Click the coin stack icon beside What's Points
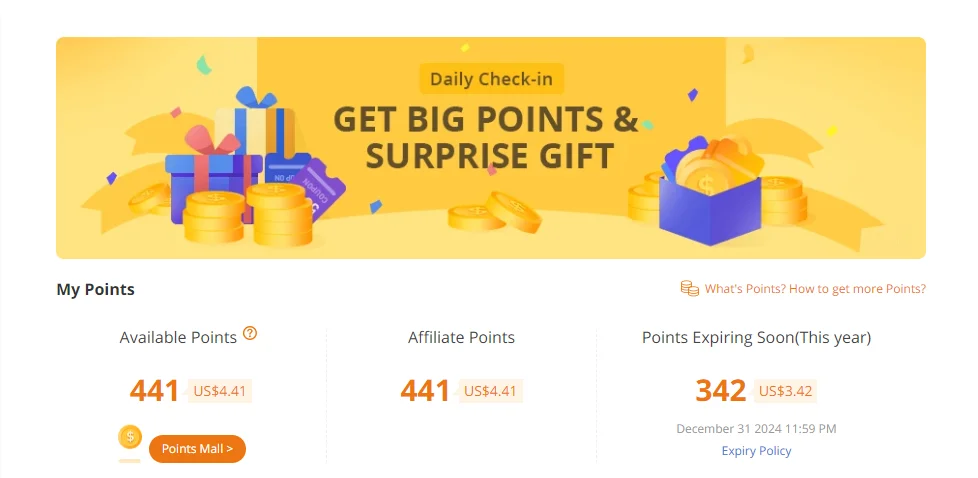 [x=690, y=289]
